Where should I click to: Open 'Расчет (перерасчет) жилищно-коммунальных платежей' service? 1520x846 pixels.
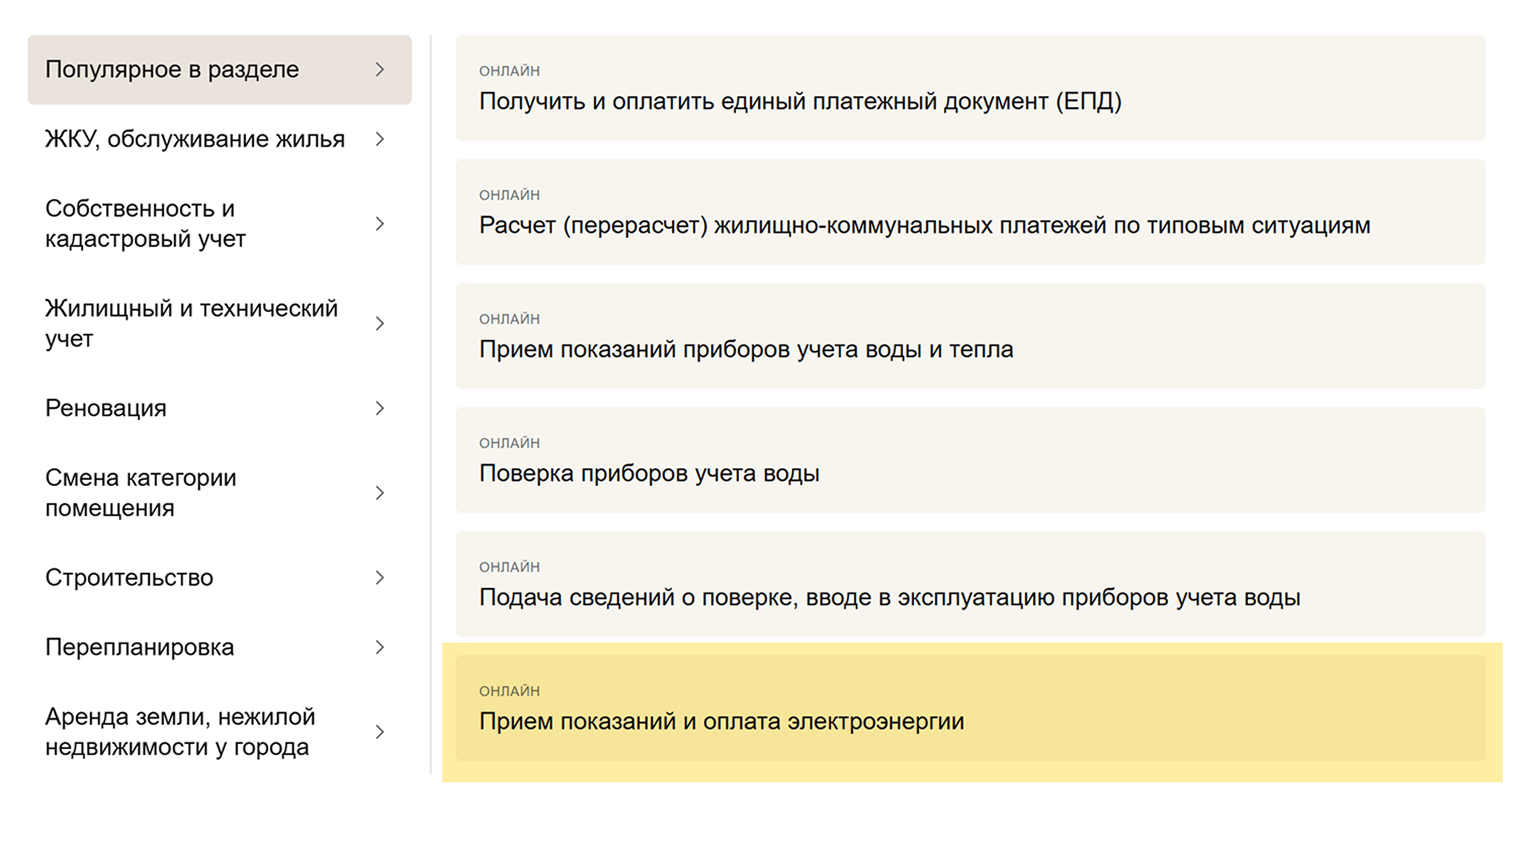click(x=924, y=225)
